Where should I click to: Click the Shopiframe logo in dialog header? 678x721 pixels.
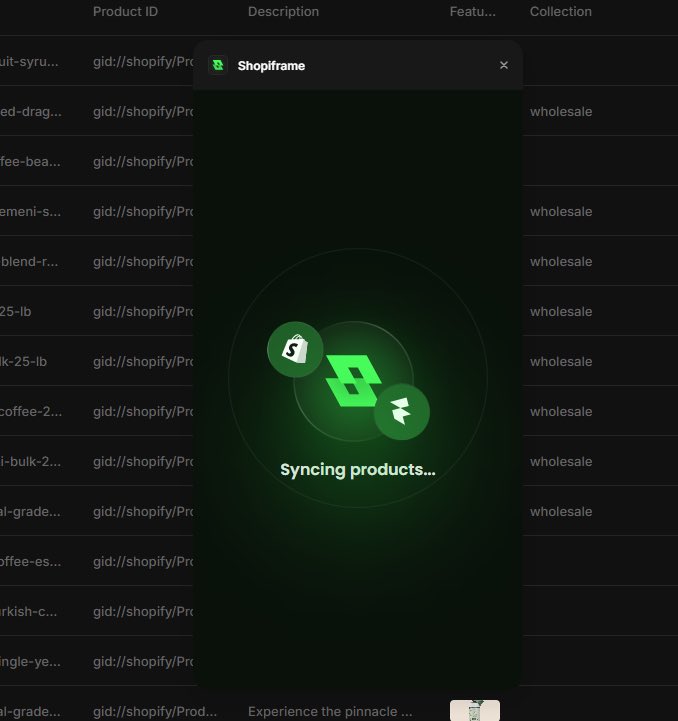pos(218,65)
